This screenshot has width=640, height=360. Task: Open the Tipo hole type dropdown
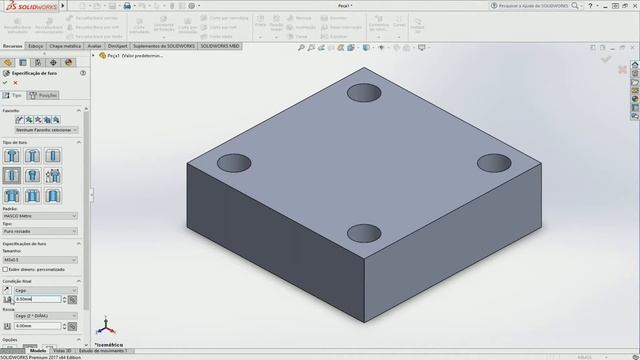pyautogui.click(x=40, y=231)
